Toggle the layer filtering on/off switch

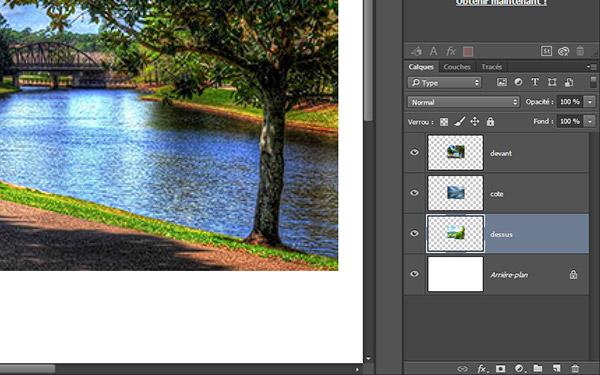tap(593, 82)
